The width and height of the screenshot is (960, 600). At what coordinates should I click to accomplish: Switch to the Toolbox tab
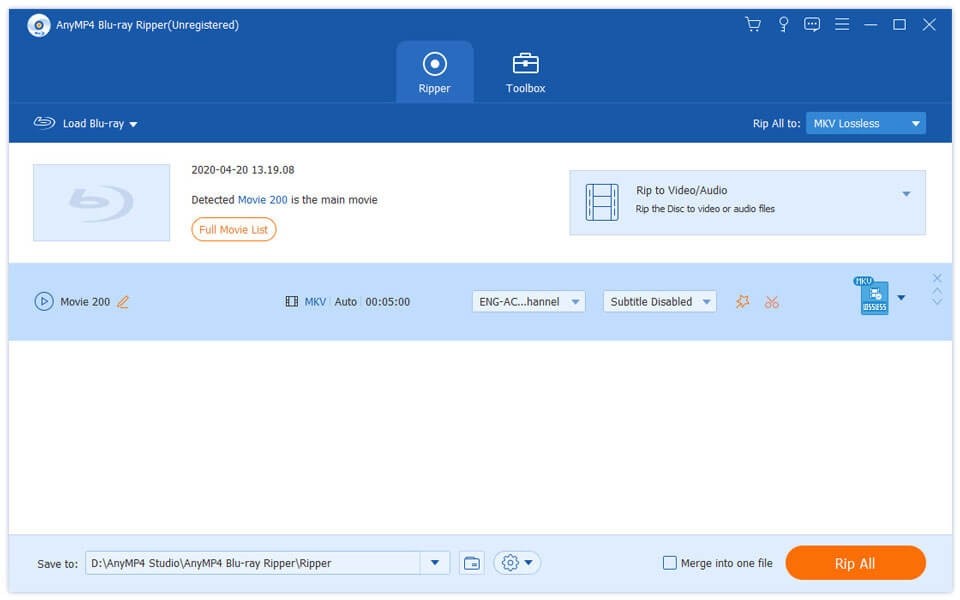coord(524,70)
